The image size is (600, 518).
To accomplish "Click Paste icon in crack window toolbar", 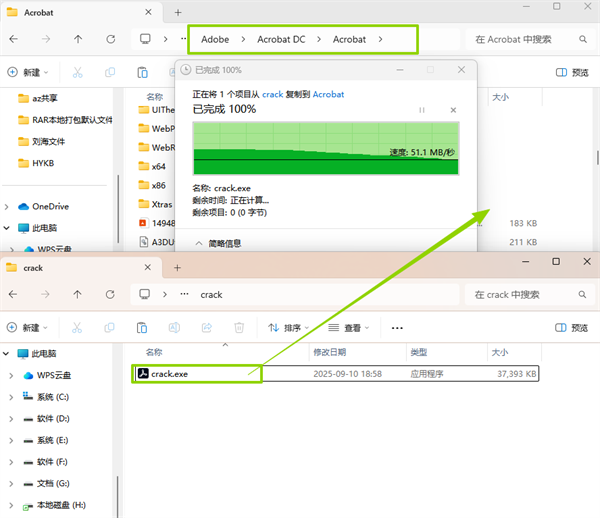I will [142, 327].
